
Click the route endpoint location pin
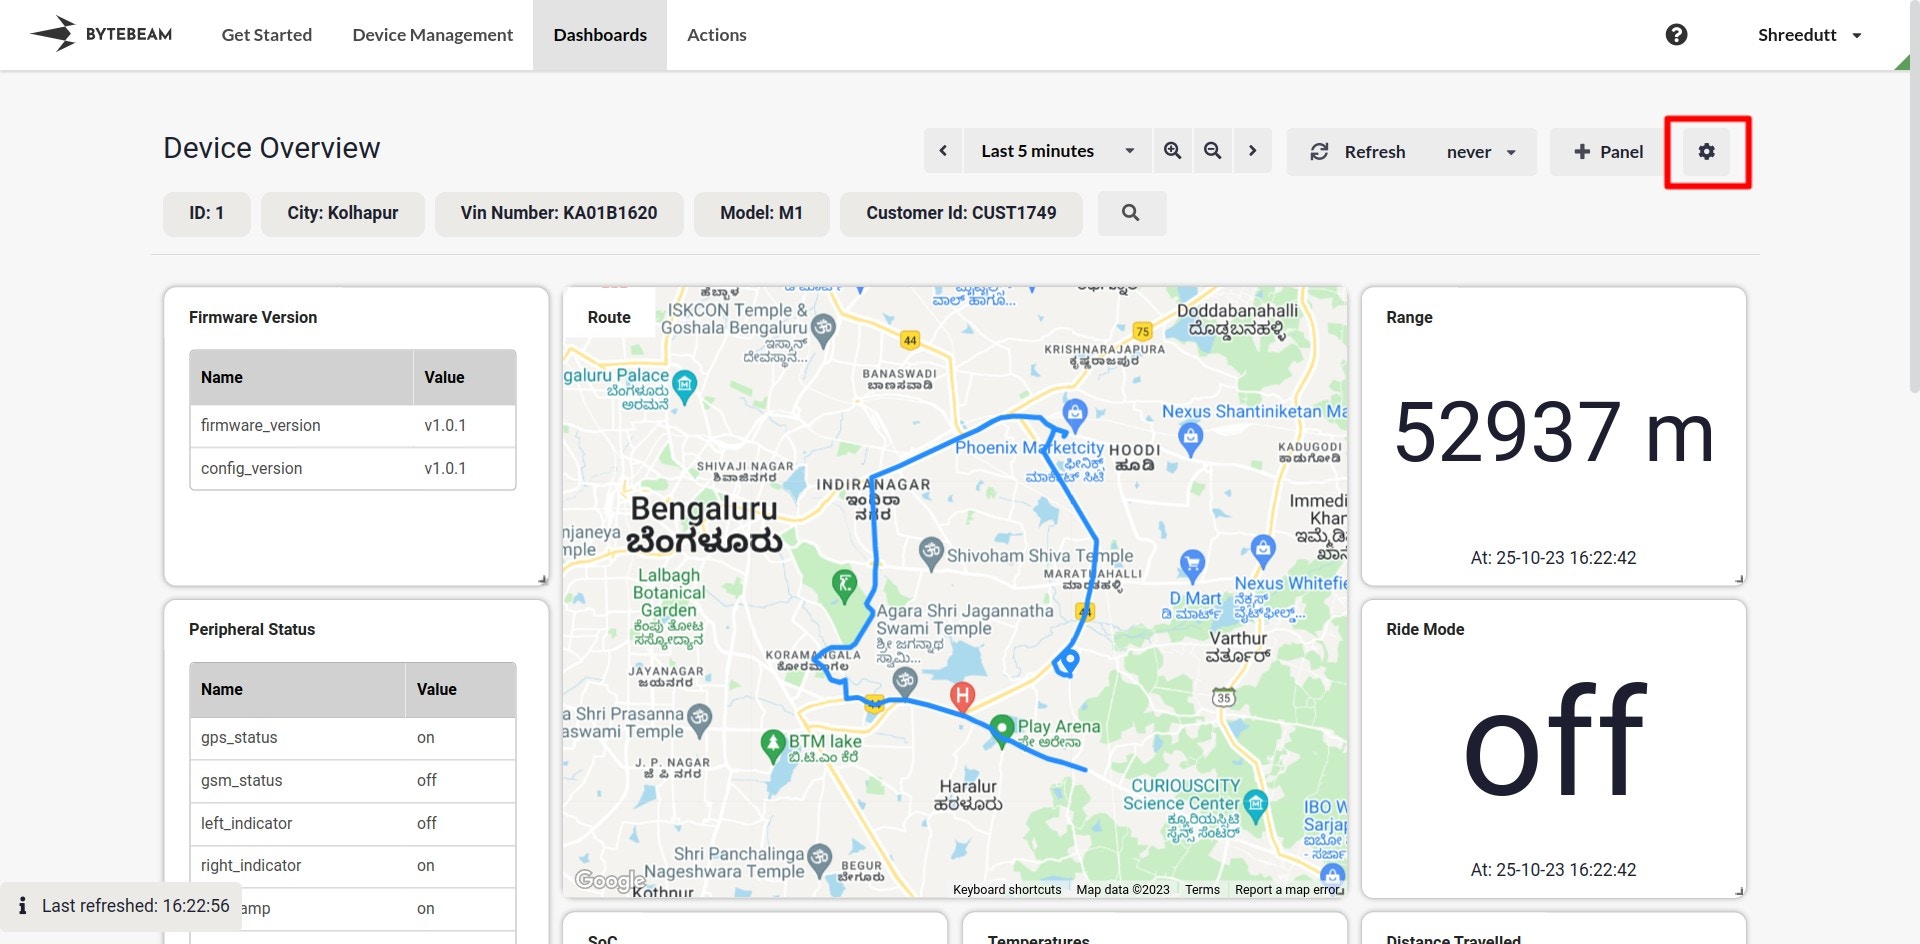1068,661
